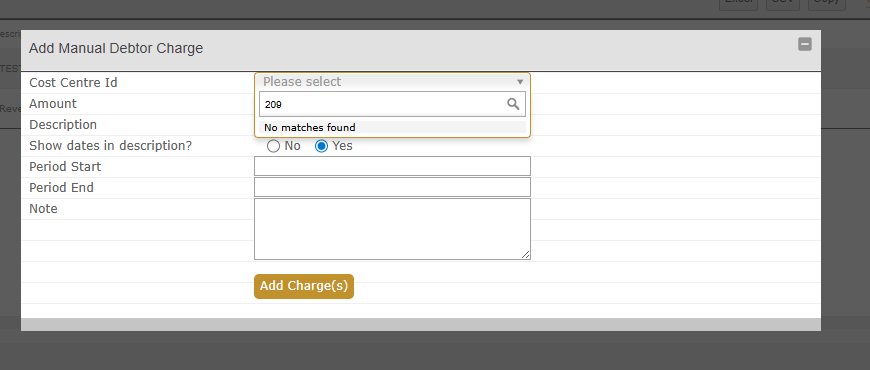Select the Yes radio button
Screen dimensions: 870x370
(x=321, y=146)
